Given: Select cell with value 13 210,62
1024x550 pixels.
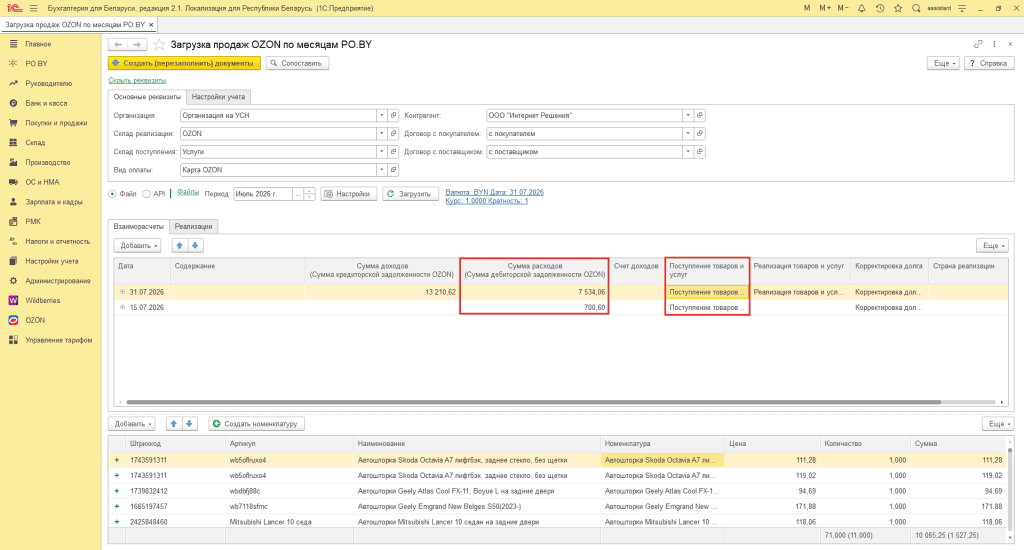Looking at the screenshot, I should point(381,292).
